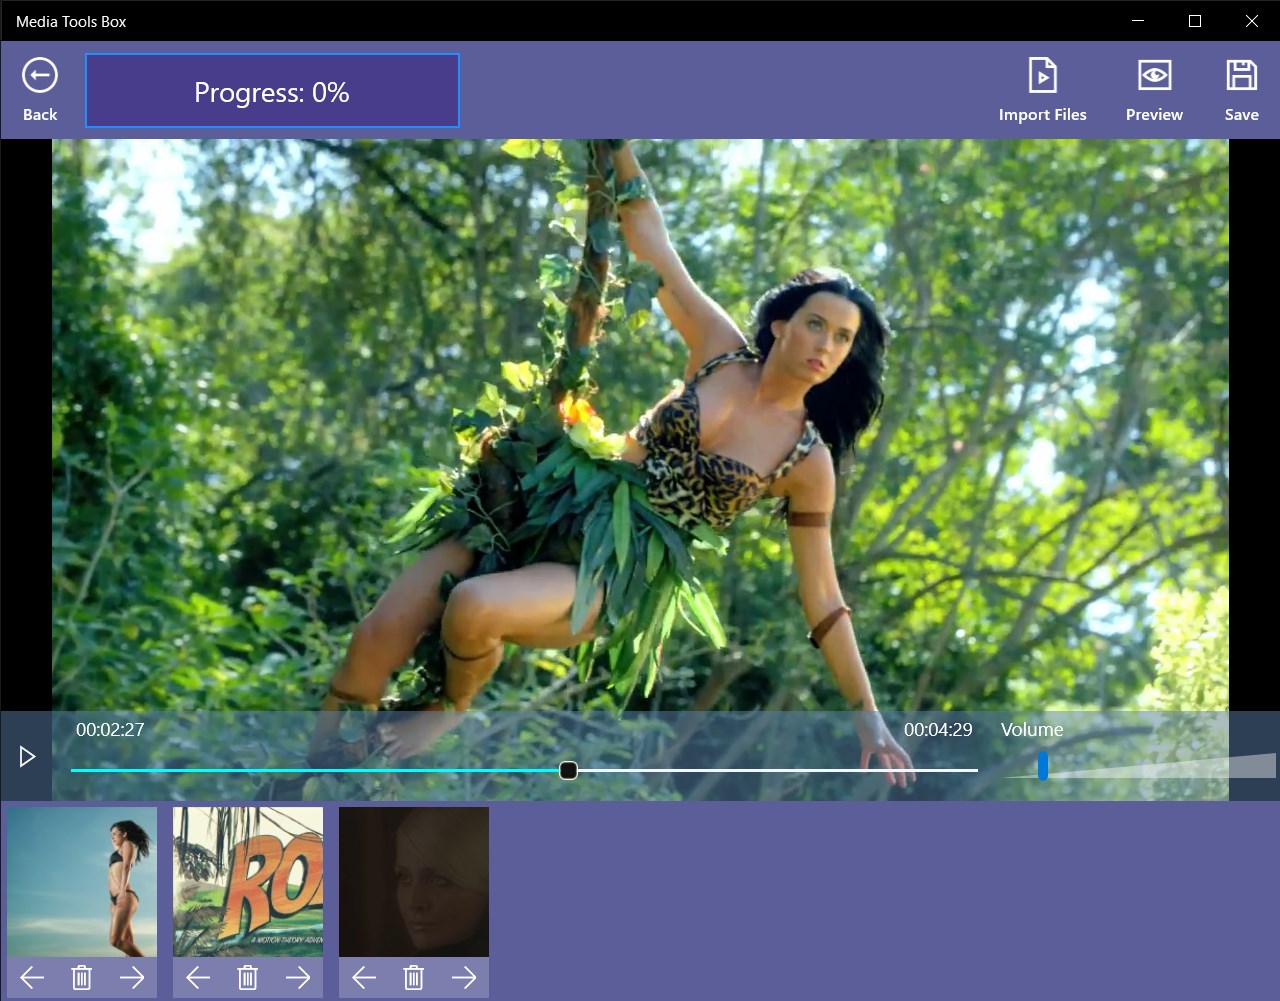The image size is (1280, 1001).
Task: Play the video with the play button
Action: [x=27, y=757]
